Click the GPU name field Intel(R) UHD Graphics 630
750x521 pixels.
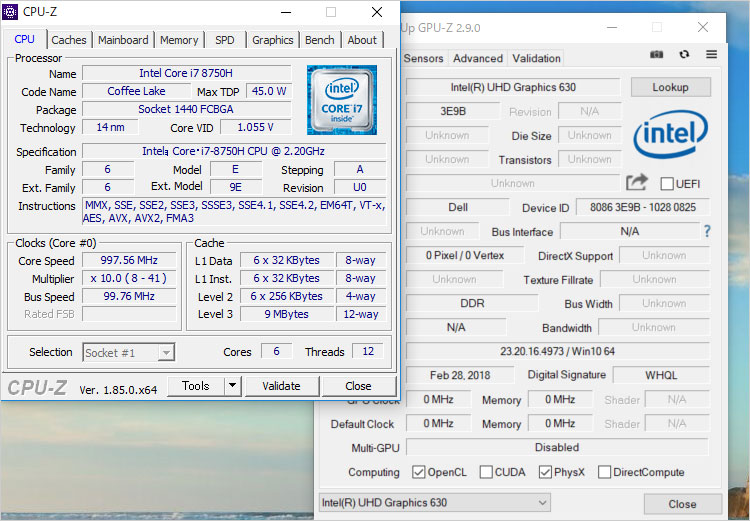click(513, 87)
